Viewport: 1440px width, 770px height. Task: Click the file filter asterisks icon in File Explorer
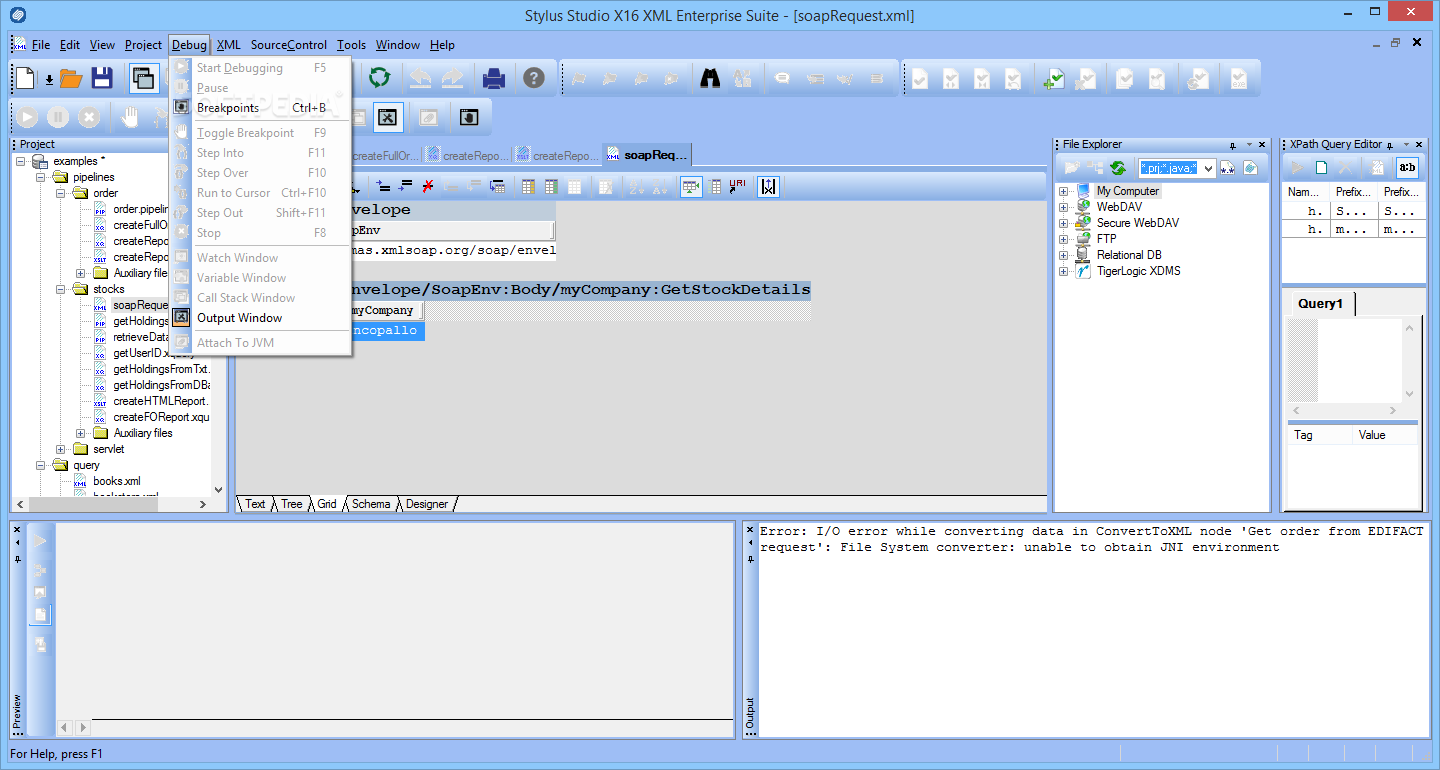[x=1227, y=168]
